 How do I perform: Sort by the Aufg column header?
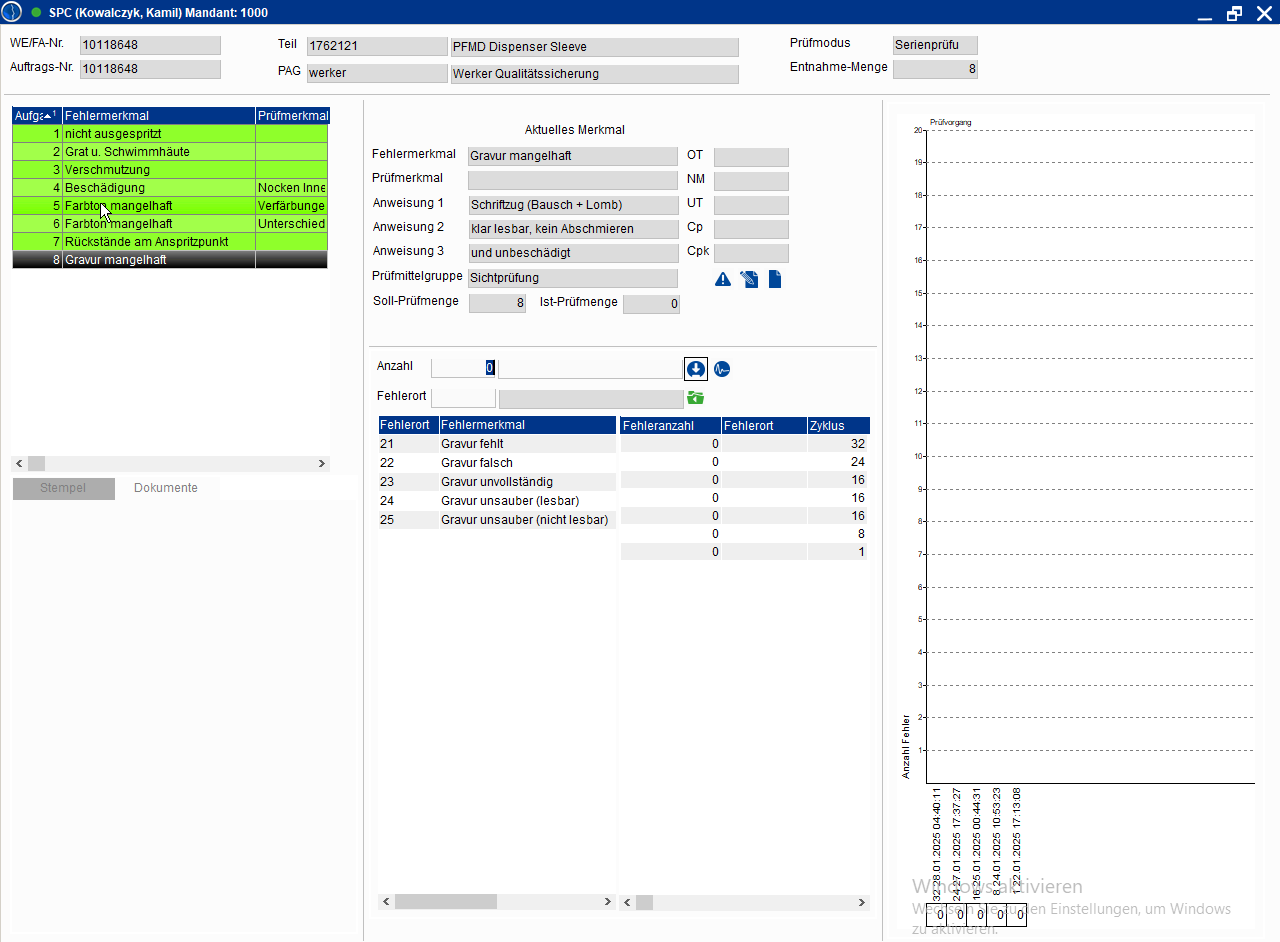pos(36,116)
